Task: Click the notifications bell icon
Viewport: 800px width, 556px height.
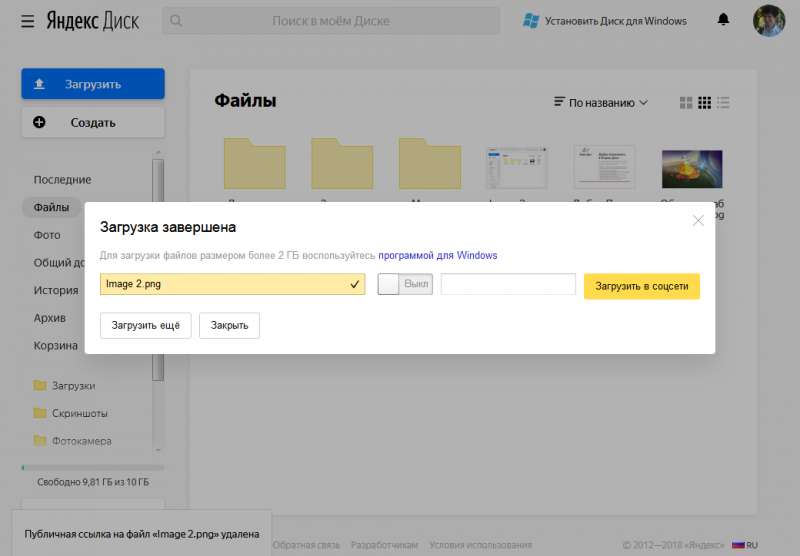Action: 723,21
